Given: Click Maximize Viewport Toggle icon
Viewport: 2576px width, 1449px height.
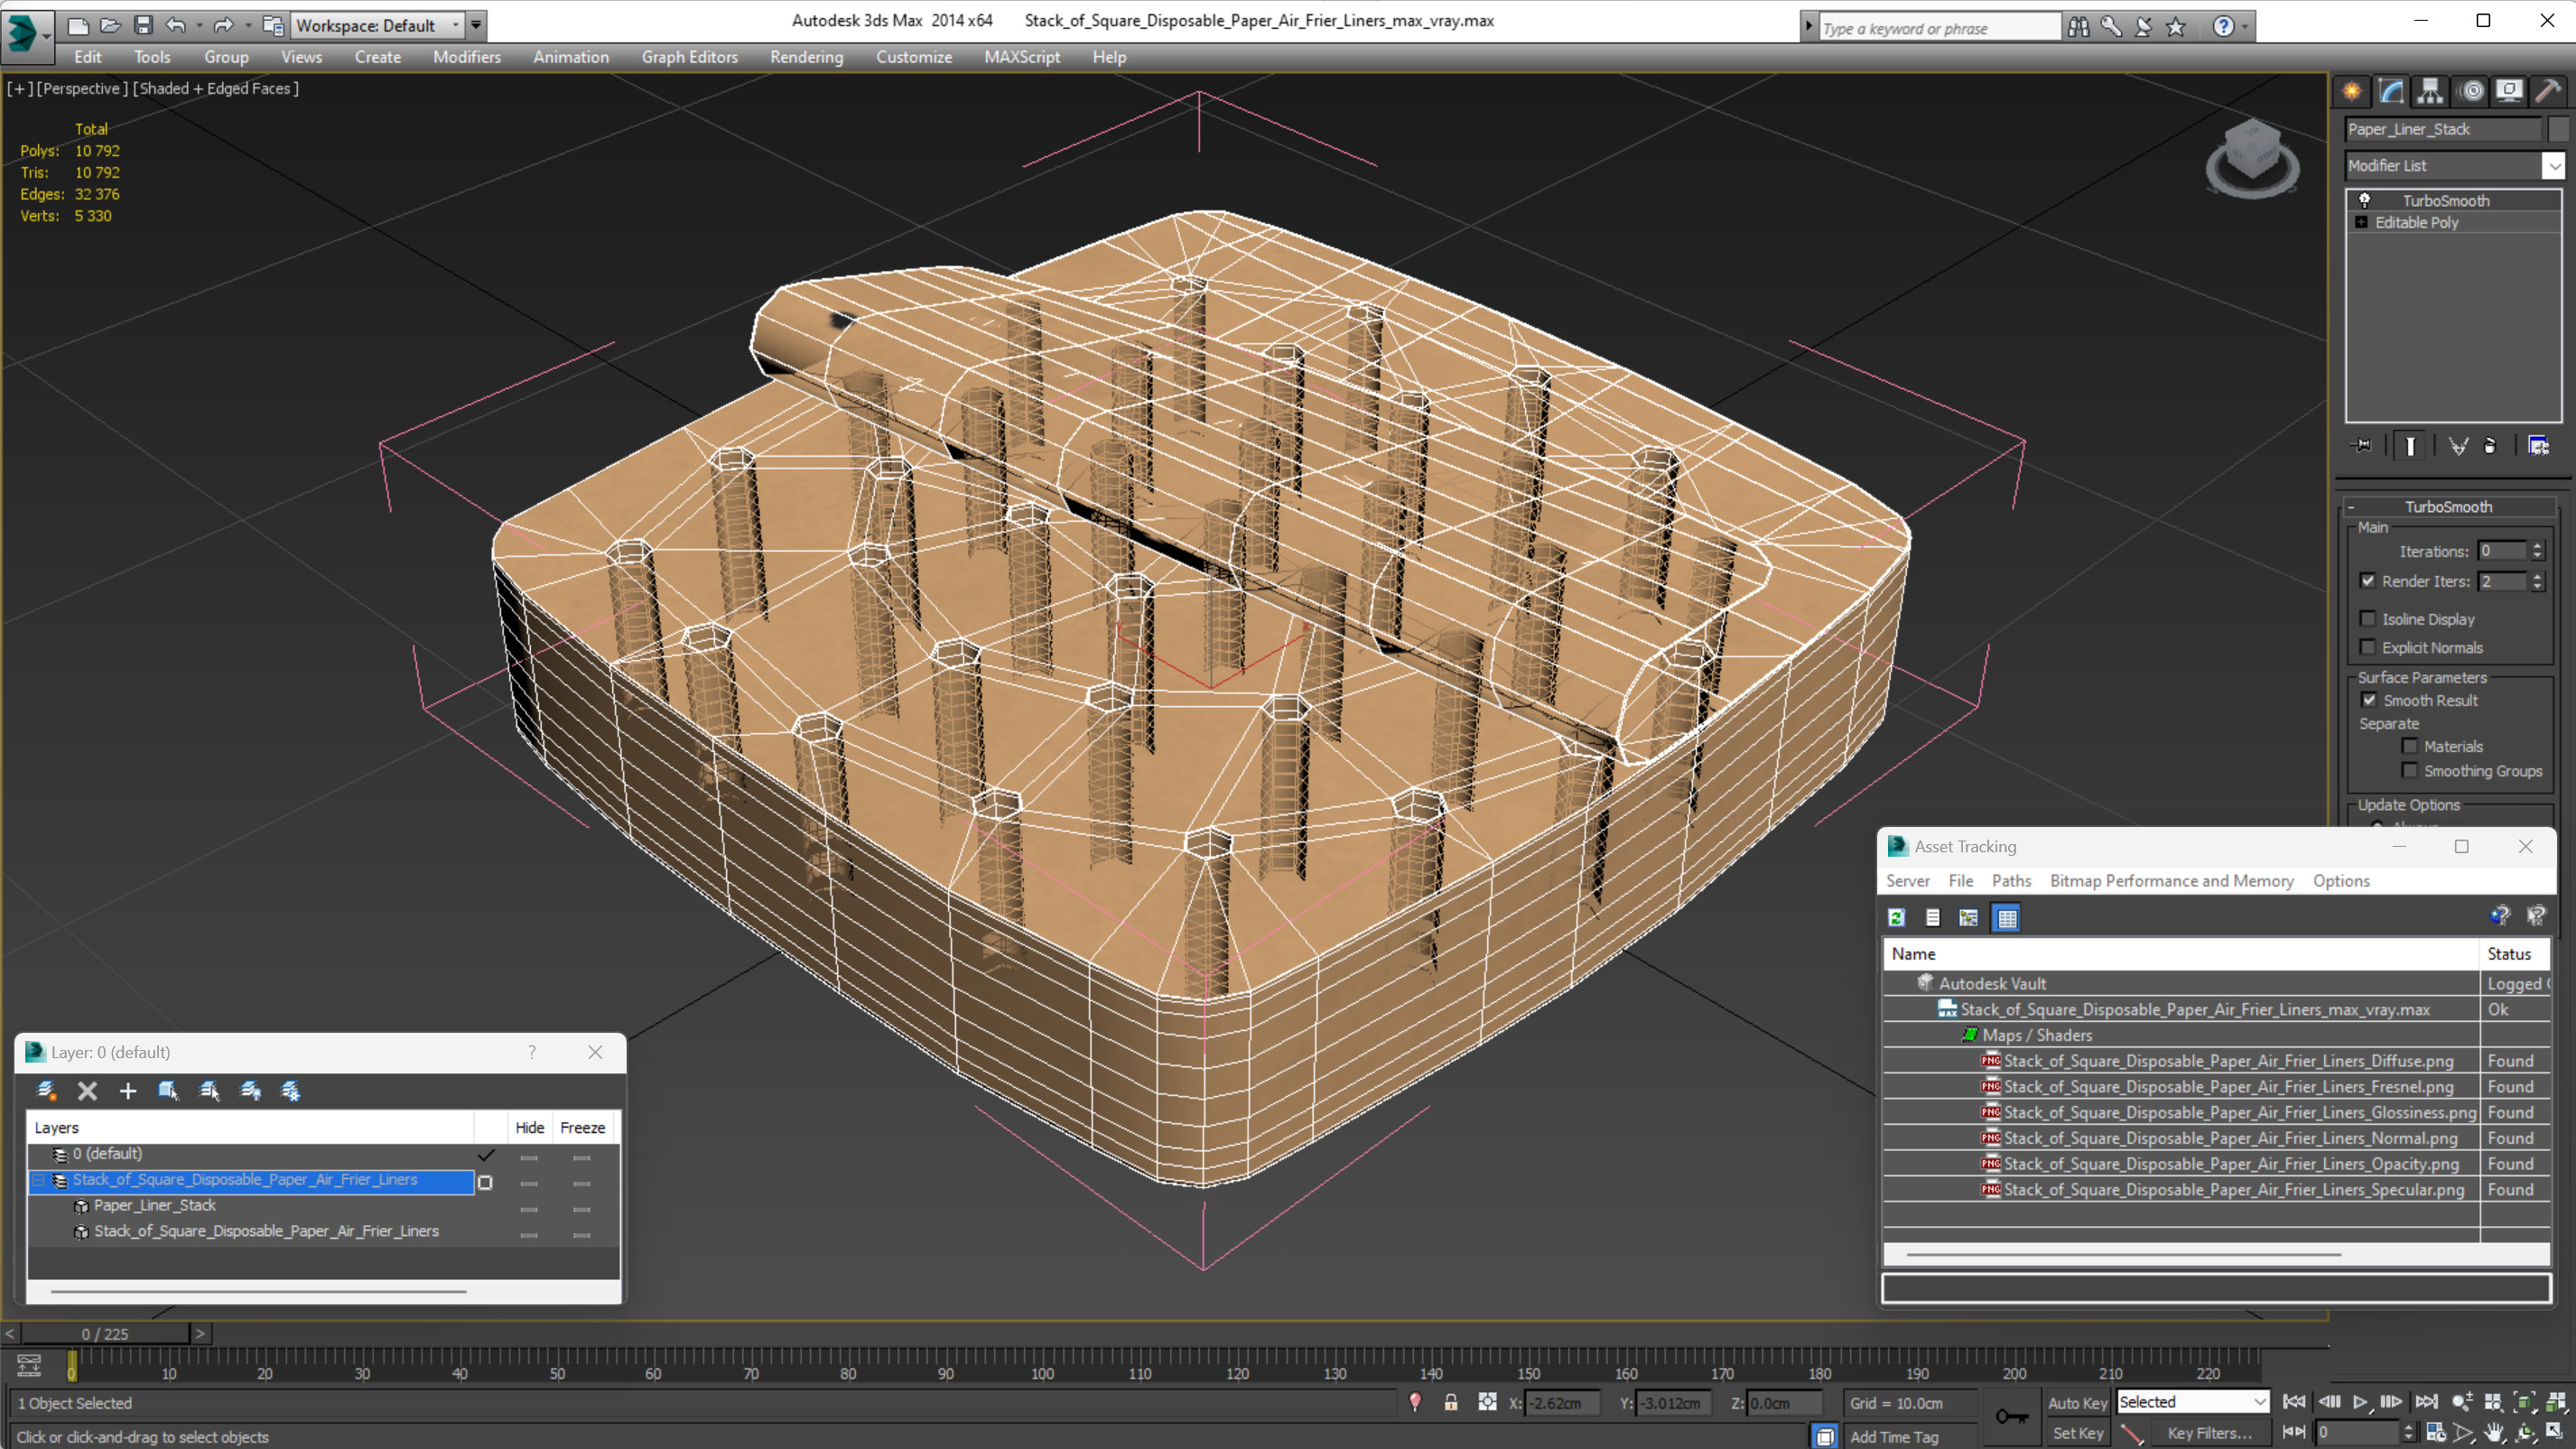Looking at the screenshot, I should point(2555,1433).
